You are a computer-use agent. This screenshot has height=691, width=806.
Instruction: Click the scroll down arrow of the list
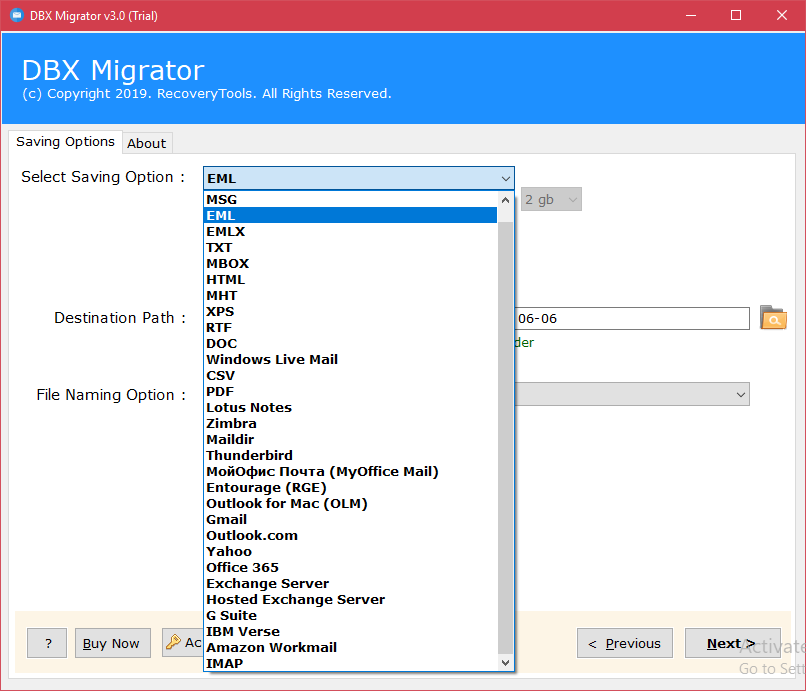click(505, 662)
